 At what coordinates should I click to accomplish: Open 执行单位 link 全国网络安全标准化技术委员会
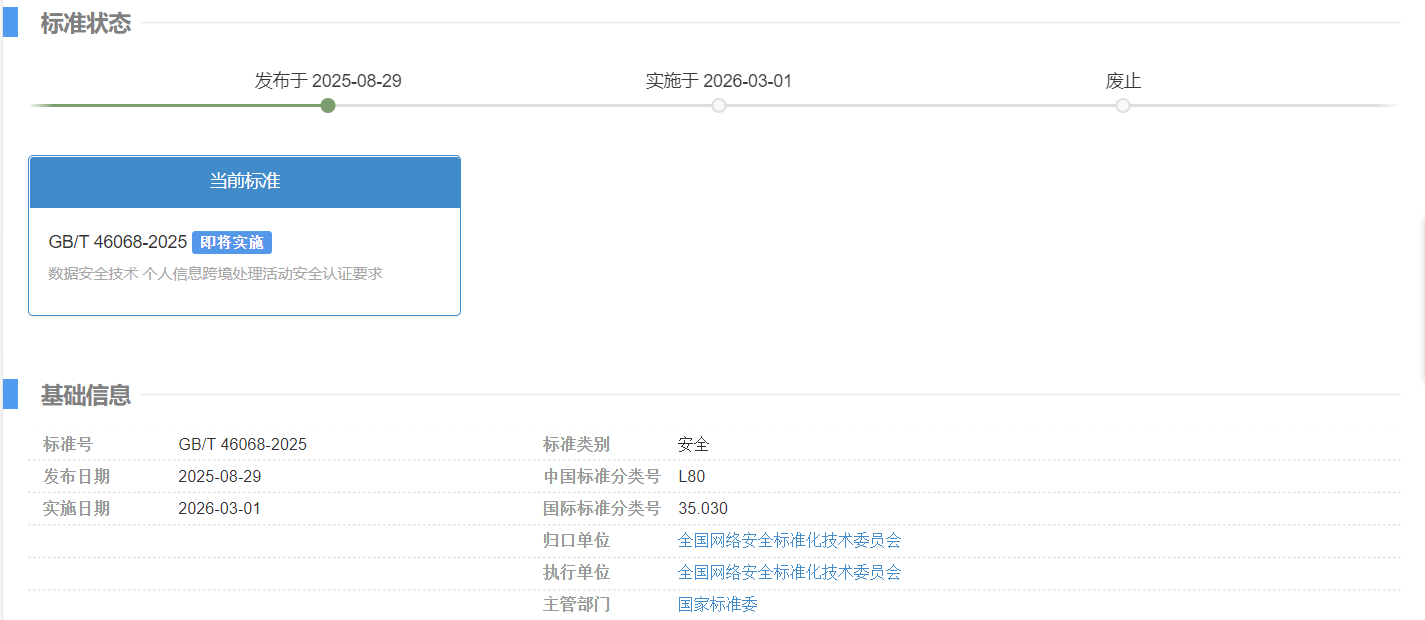tap(789, 572)
